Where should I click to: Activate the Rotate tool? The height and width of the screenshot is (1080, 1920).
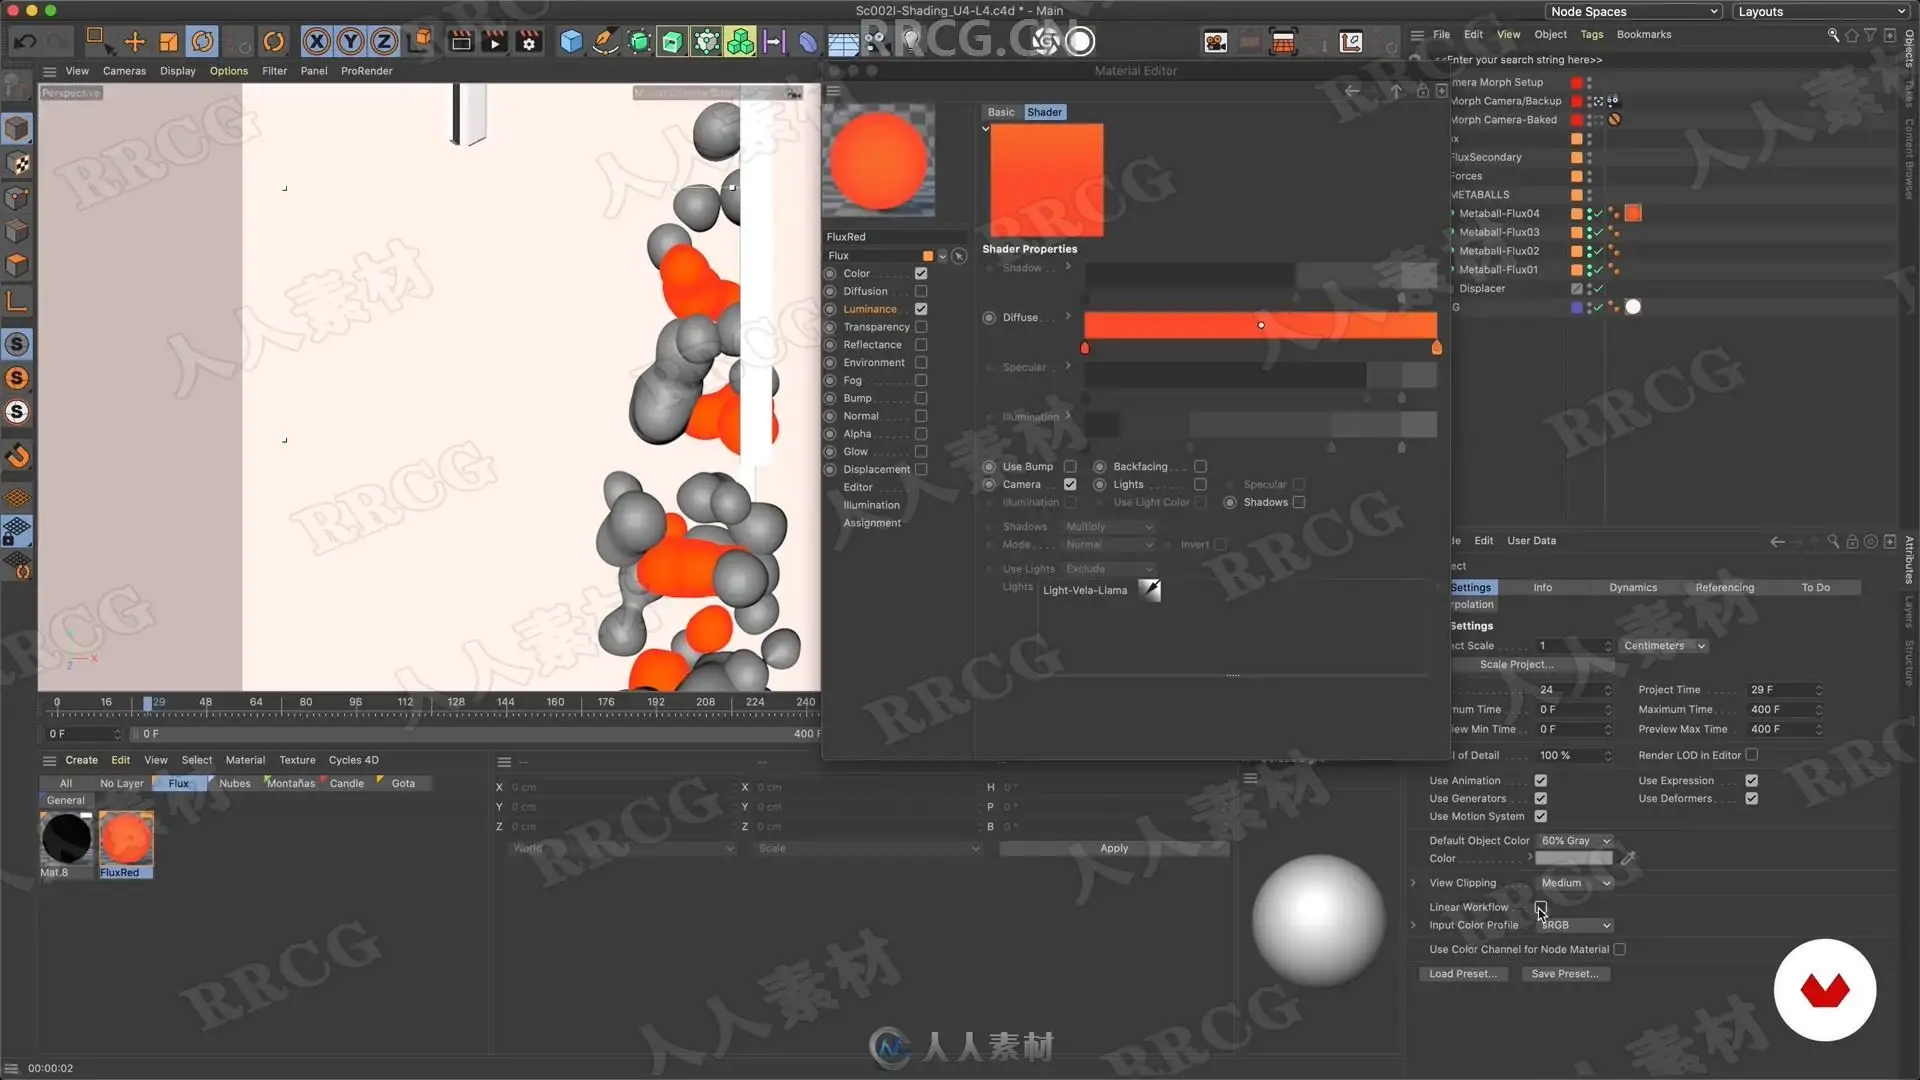pyautogui.click(x=203, y=41)
